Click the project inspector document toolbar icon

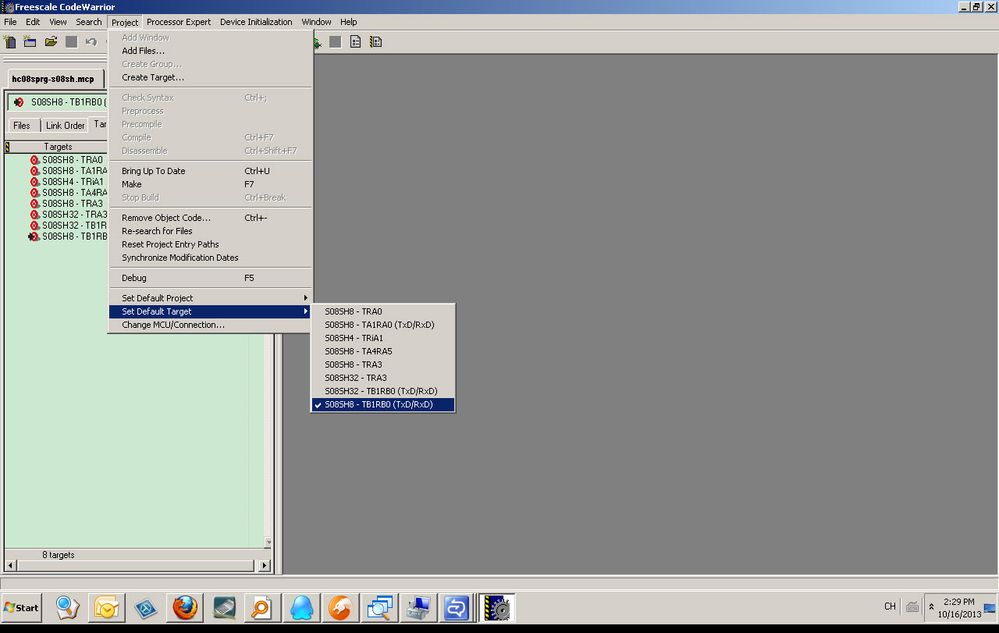pyautogui.click(x=356, y=42)
